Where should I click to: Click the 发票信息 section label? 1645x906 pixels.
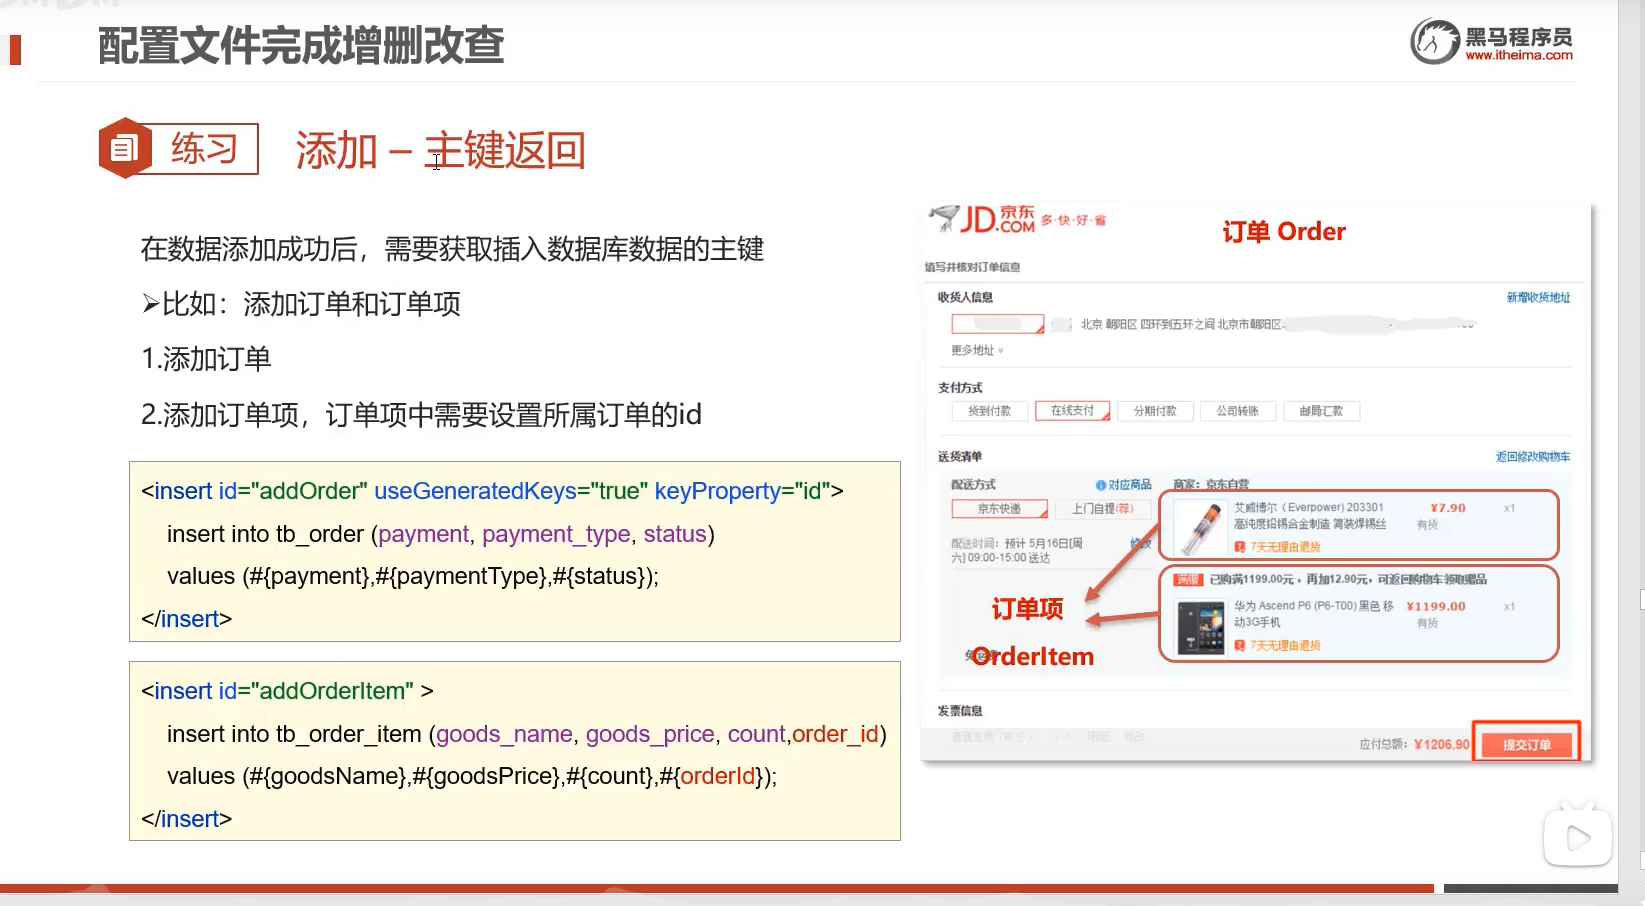pyautogui.click(x=960, y=711)
